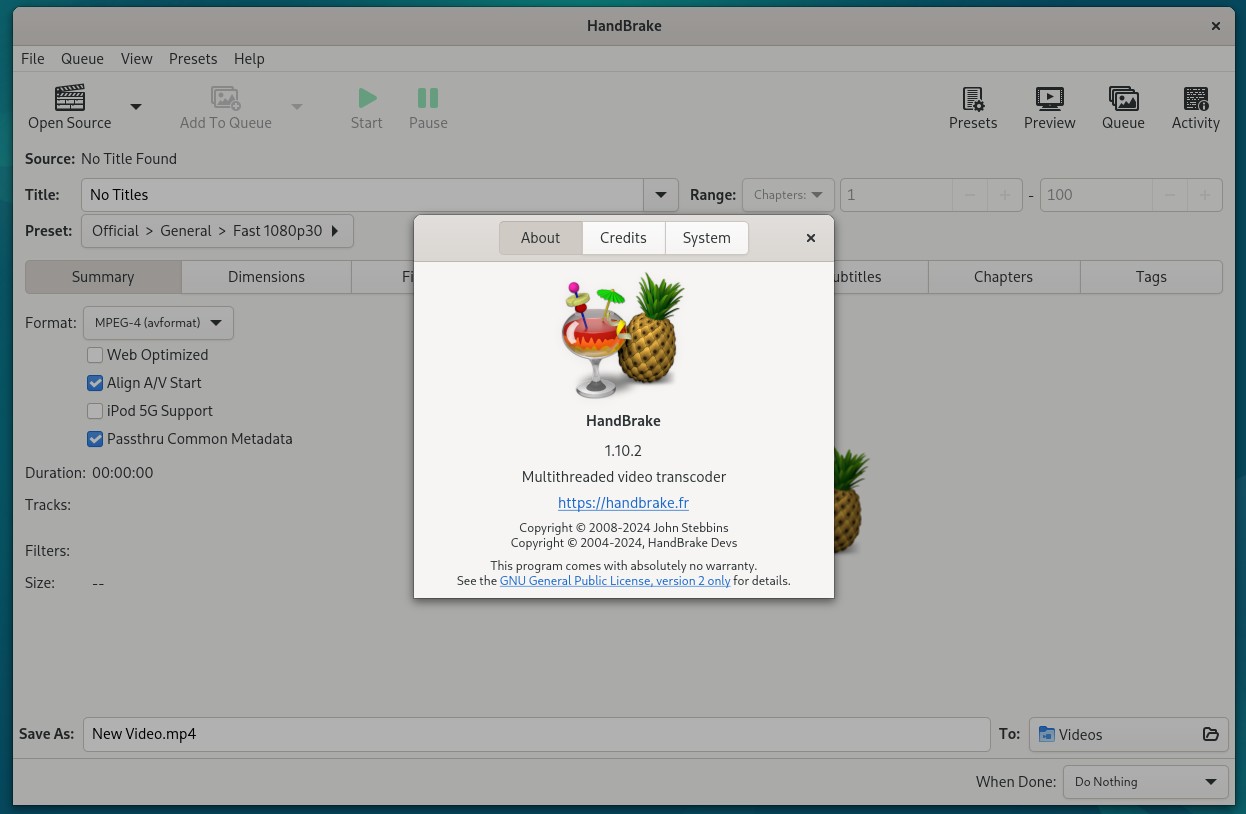This screenshot has height=814, width=1246.
Task: Switch to the Summary tab
Action: point(103,277)
